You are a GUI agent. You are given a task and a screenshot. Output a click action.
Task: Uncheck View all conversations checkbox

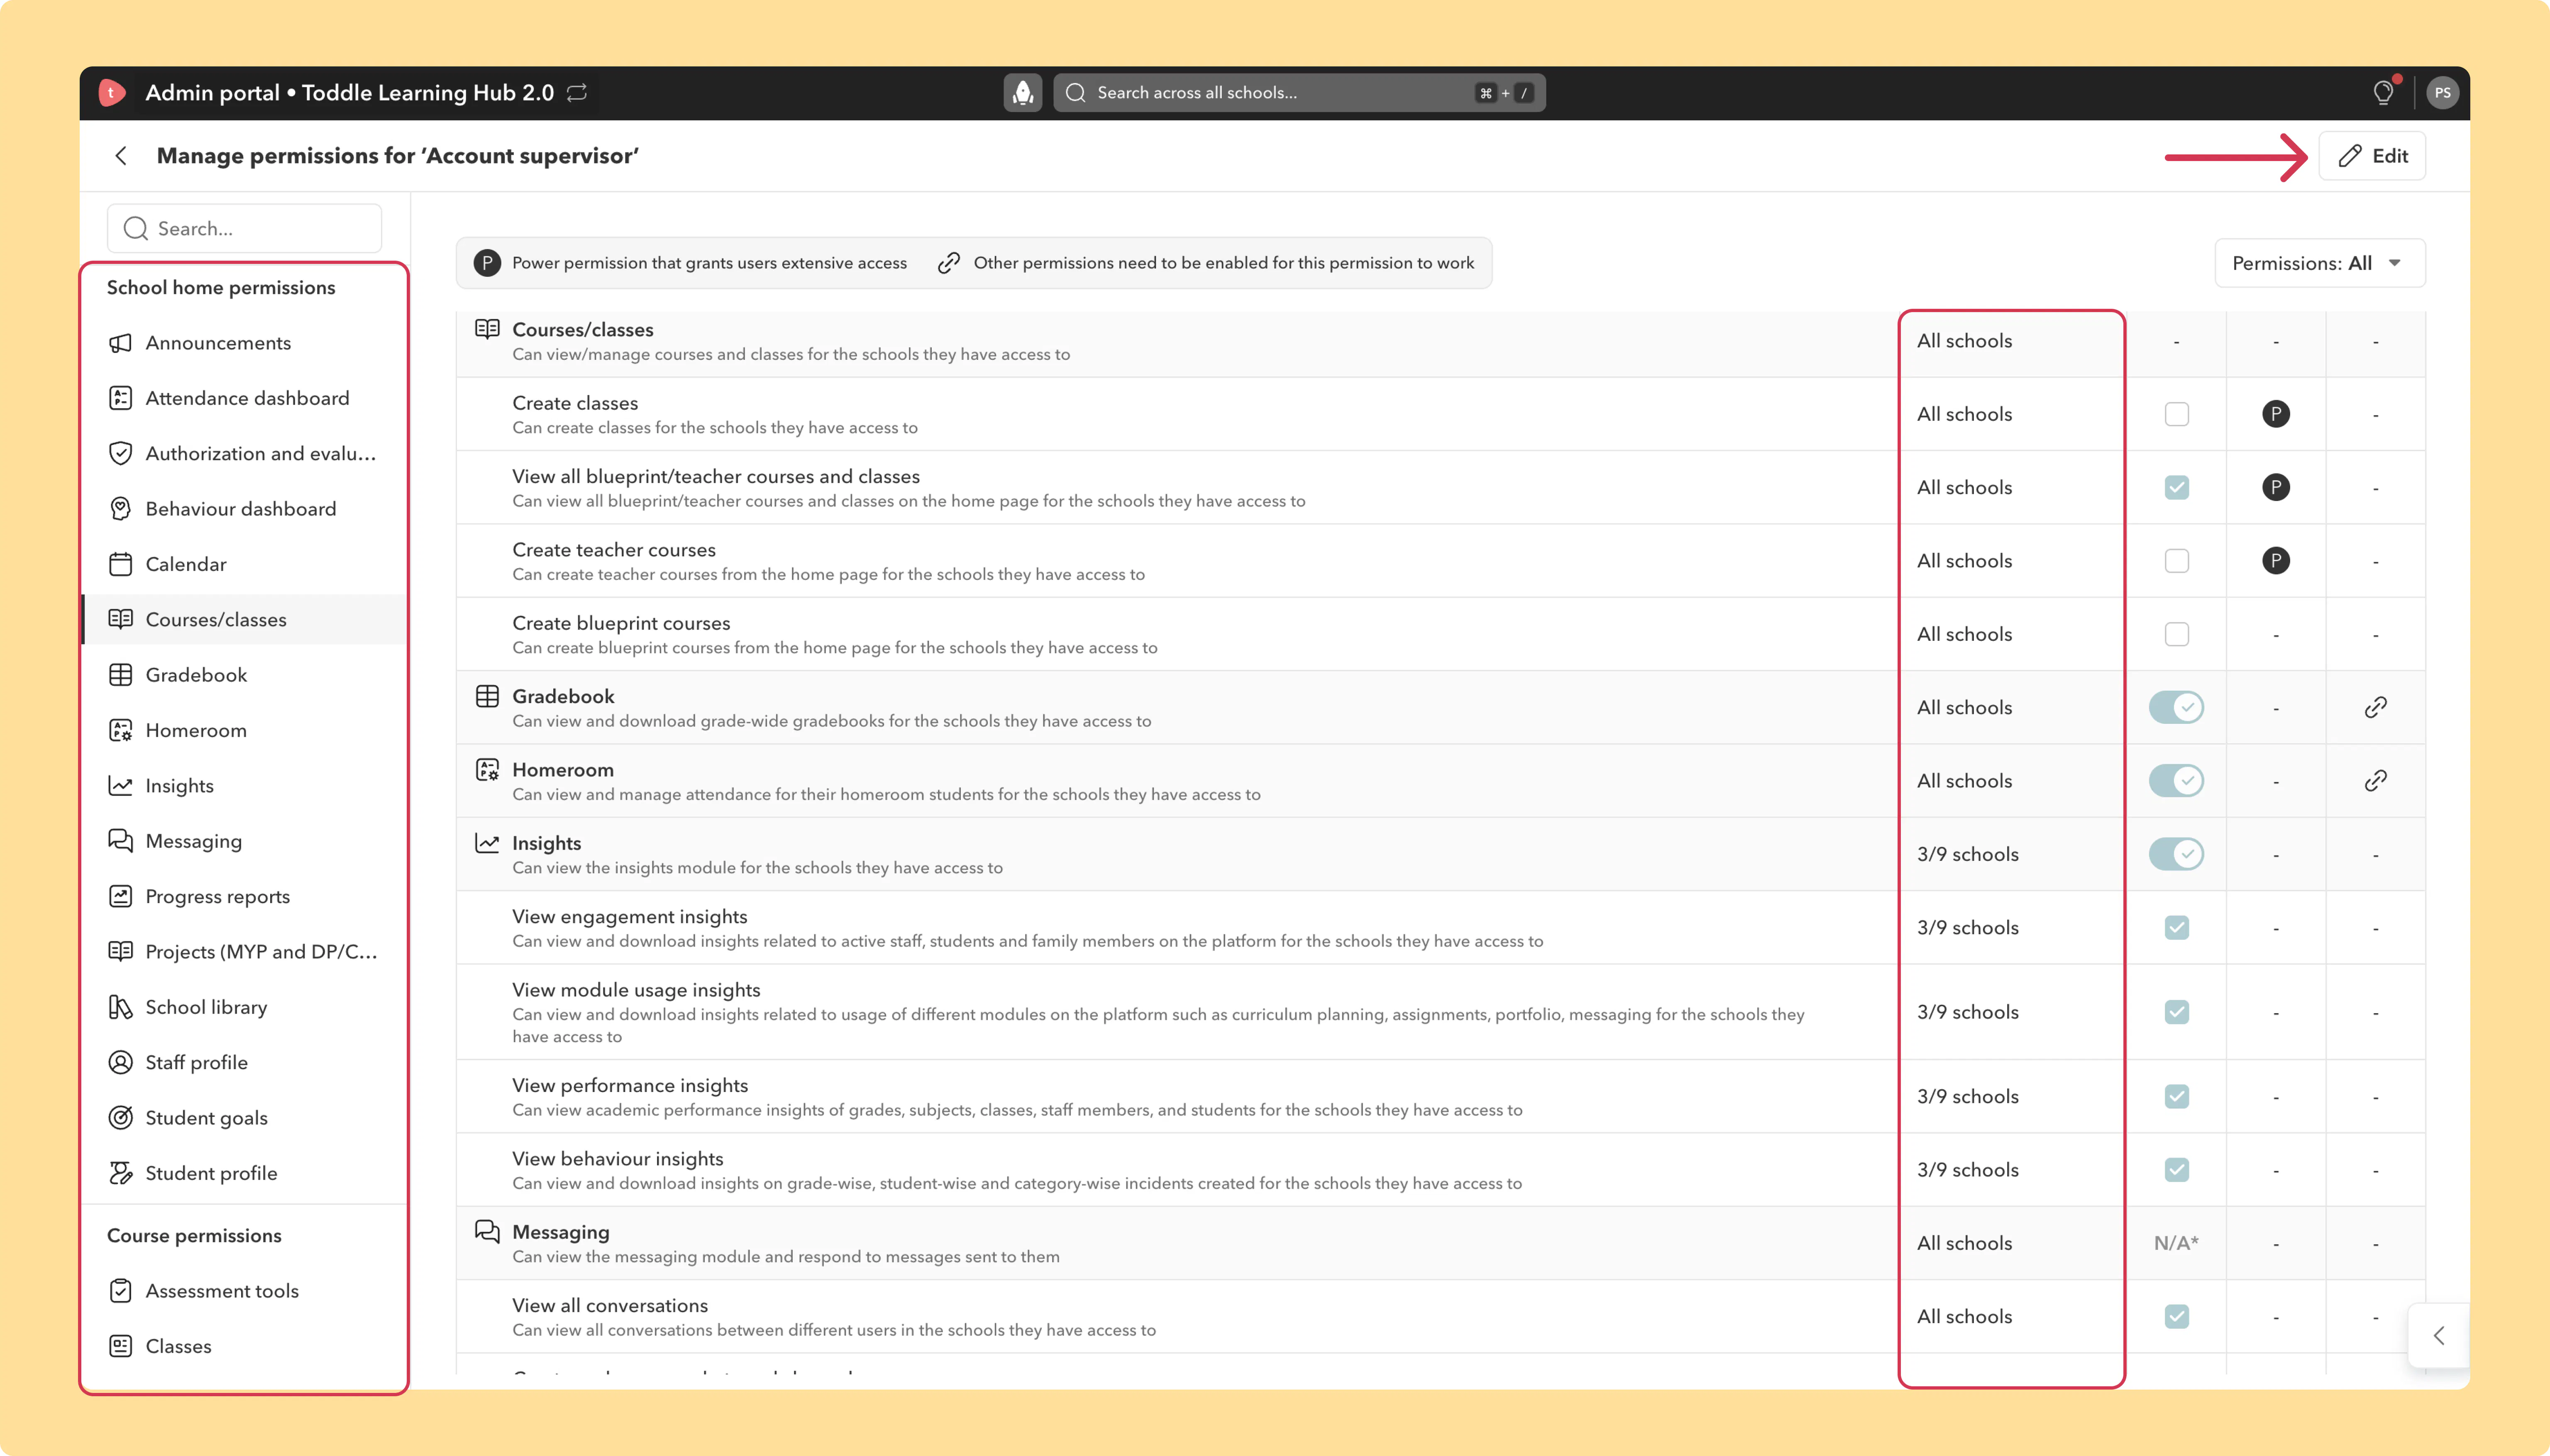2176,1317
